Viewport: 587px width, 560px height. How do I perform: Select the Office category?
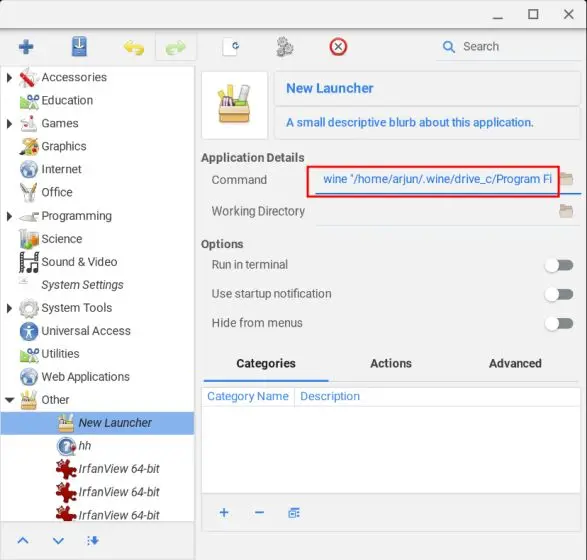57,192
